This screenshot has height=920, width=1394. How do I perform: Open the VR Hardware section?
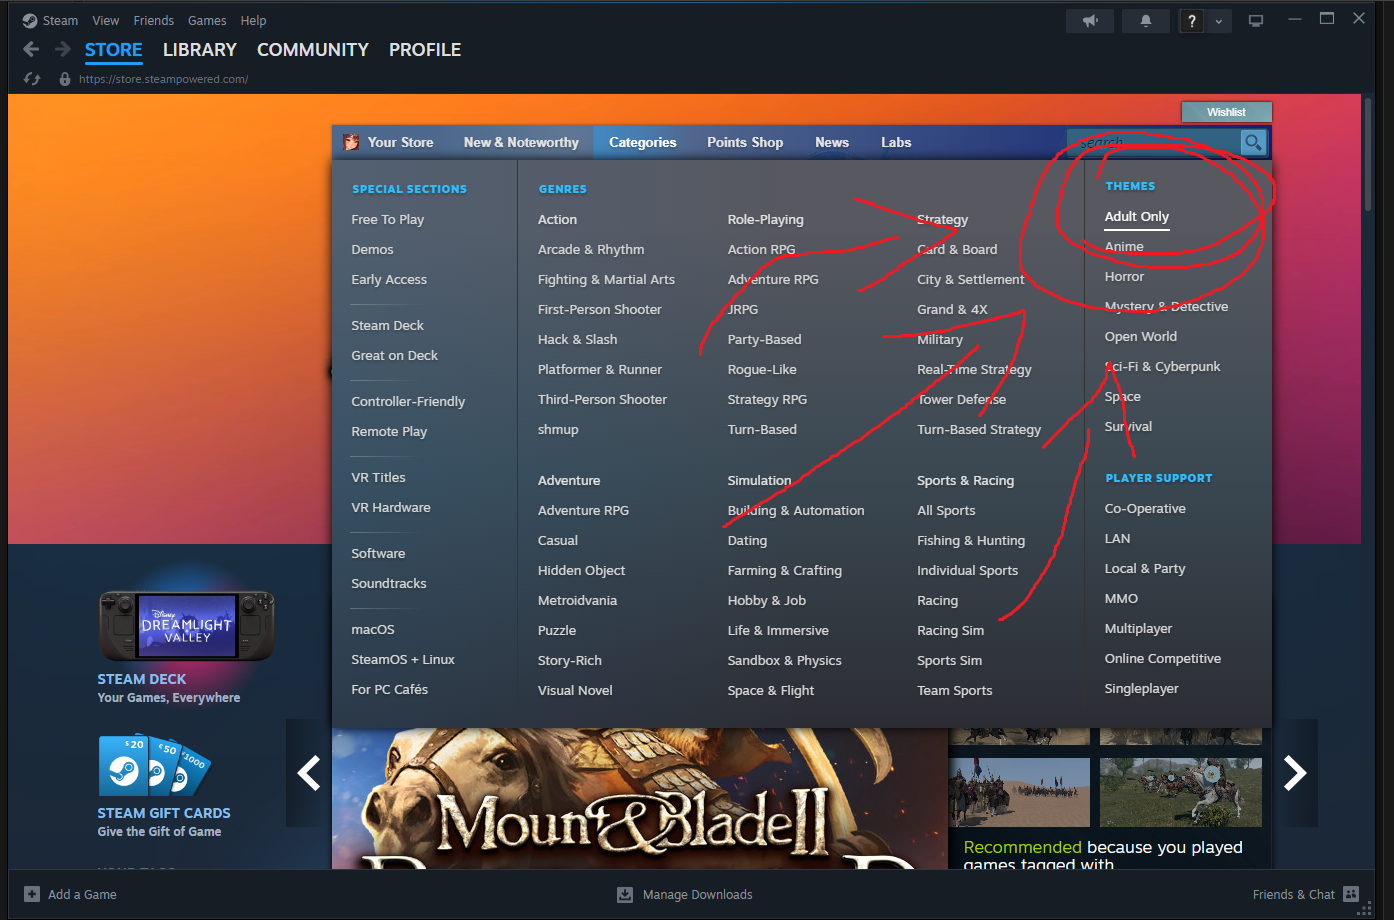click(x=391, y=507)
